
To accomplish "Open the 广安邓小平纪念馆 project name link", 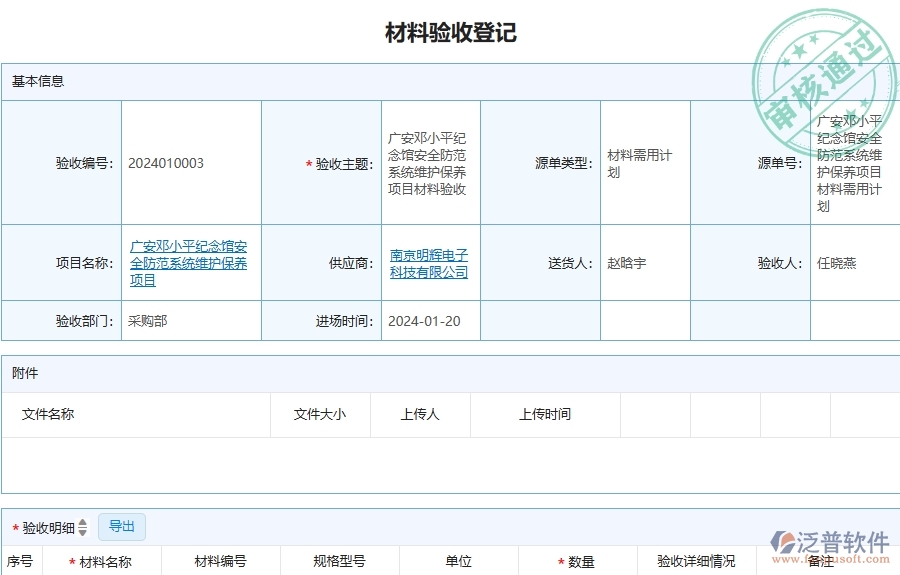I will pyautogui.click(x=189, y=263).
